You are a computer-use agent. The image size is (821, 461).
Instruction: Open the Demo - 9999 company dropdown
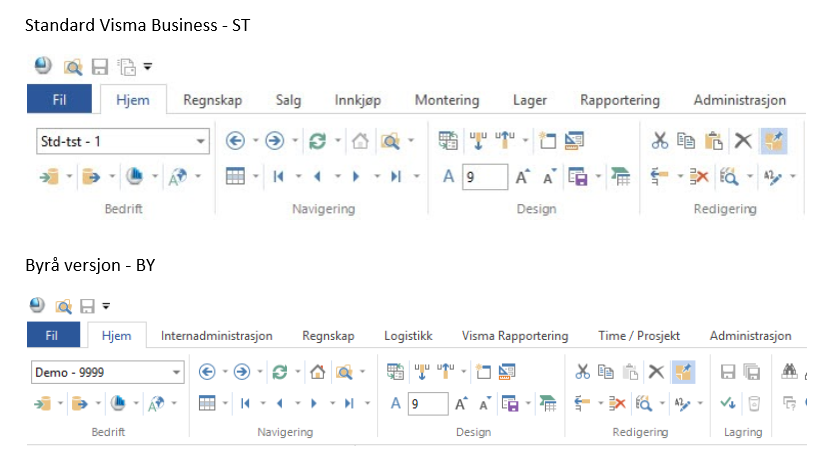pos(108,372)
